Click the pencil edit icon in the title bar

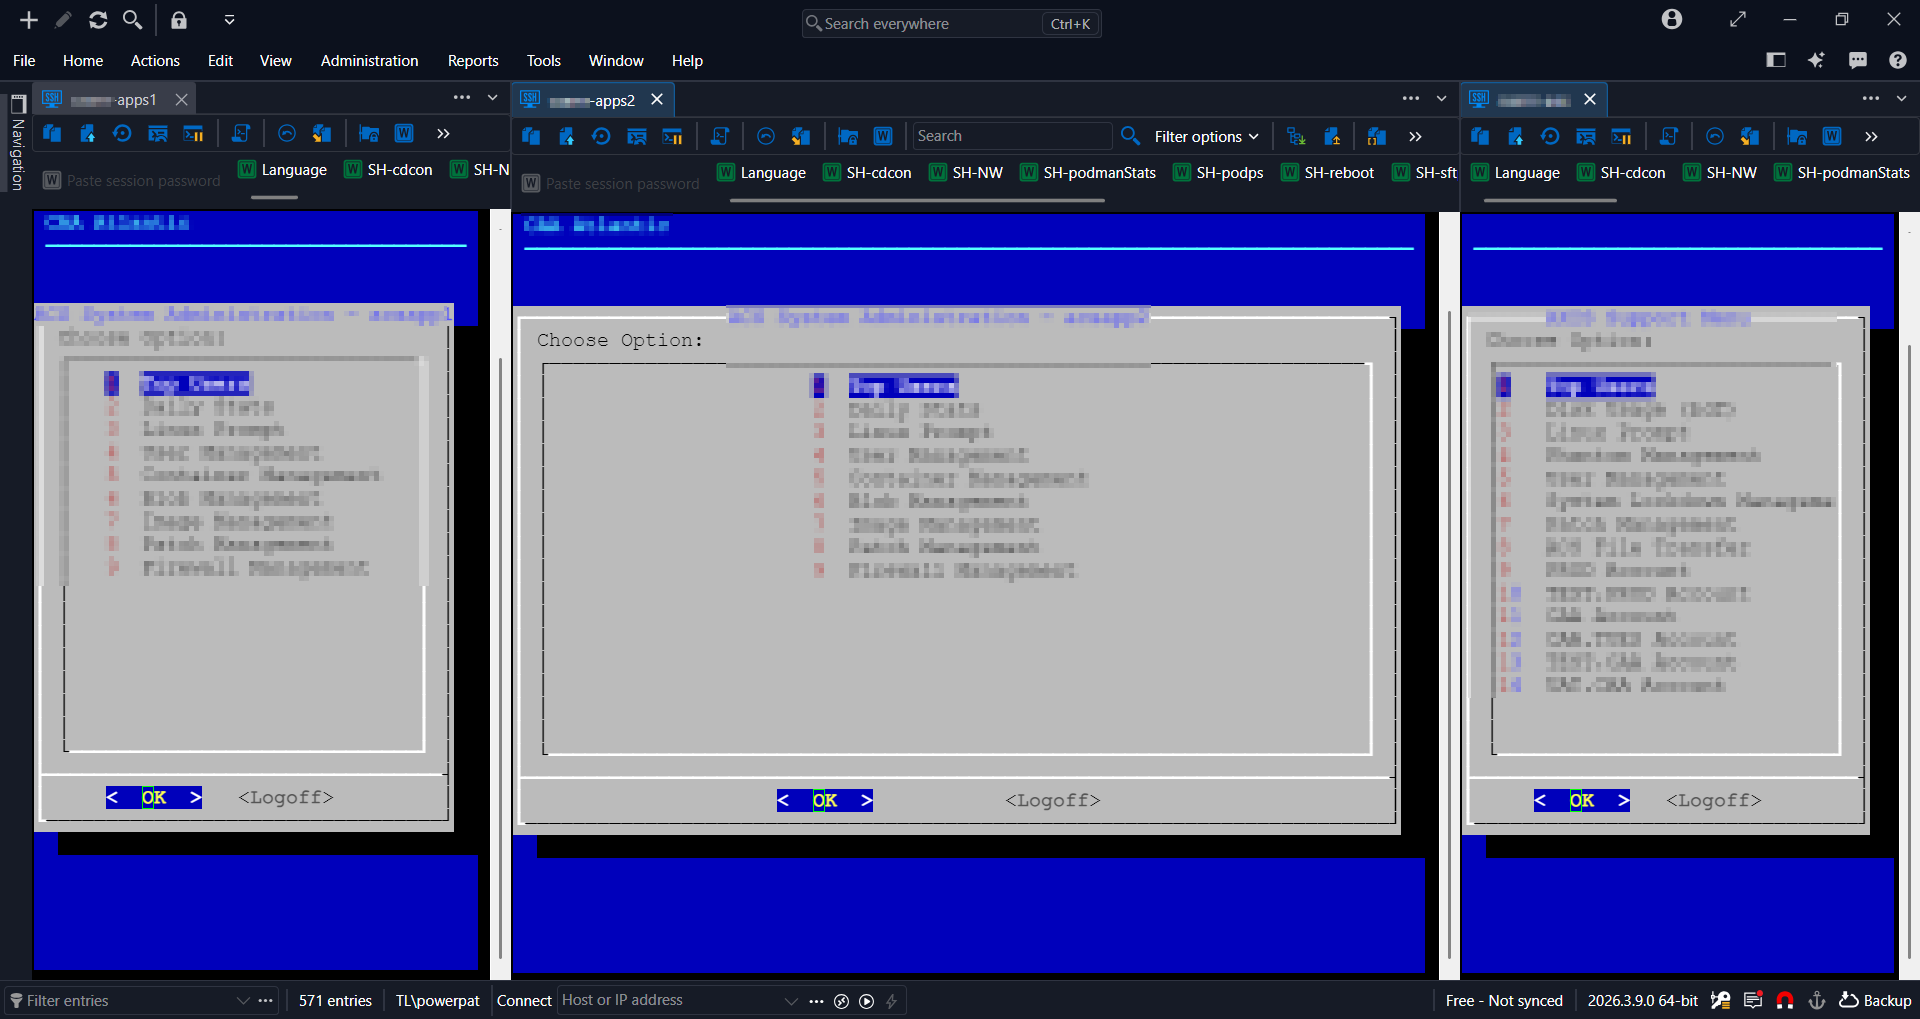[63, 20]
